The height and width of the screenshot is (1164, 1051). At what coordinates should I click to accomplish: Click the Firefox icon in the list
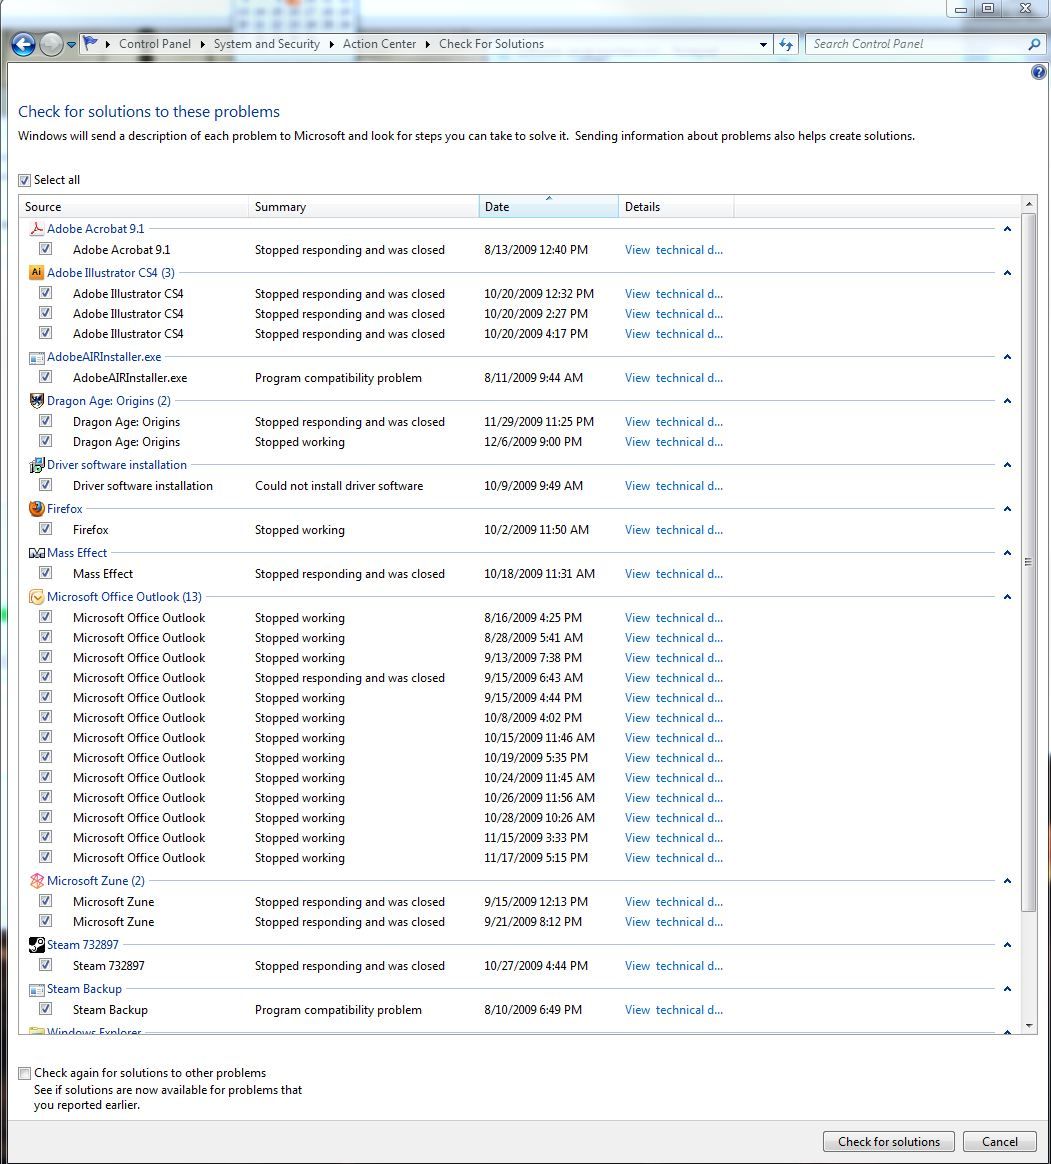pyautogui.click(x=37, y=508)
